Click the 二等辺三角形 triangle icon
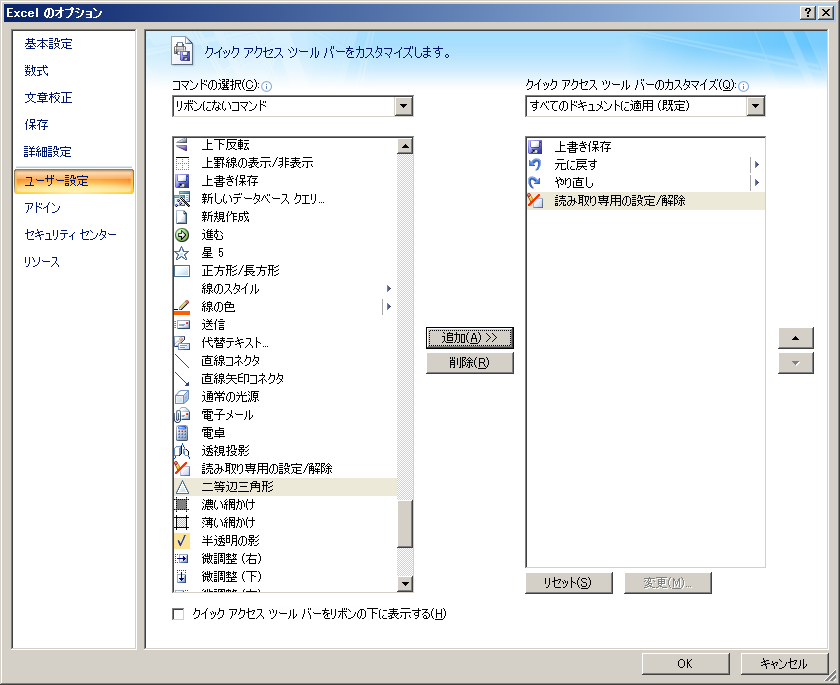This screenshot has width=840, height=685. click(x=182, y=487)
